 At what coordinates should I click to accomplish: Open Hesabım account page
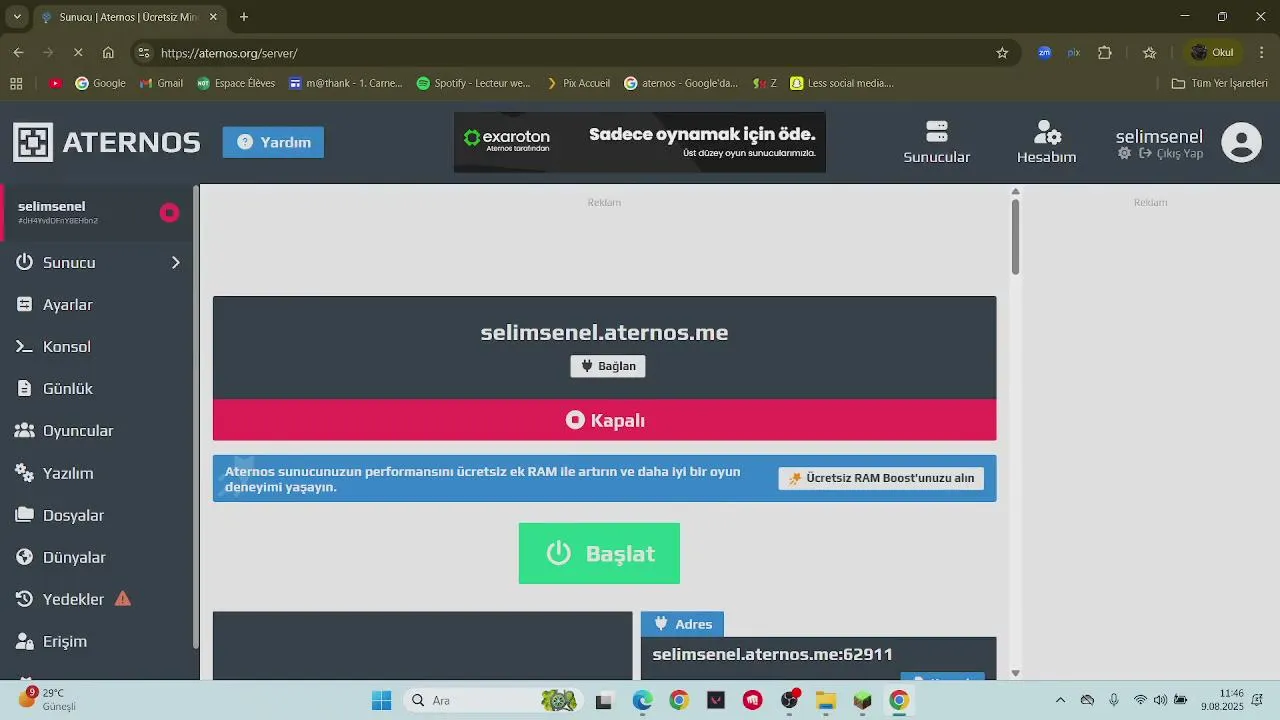(x=1046, y=142)
